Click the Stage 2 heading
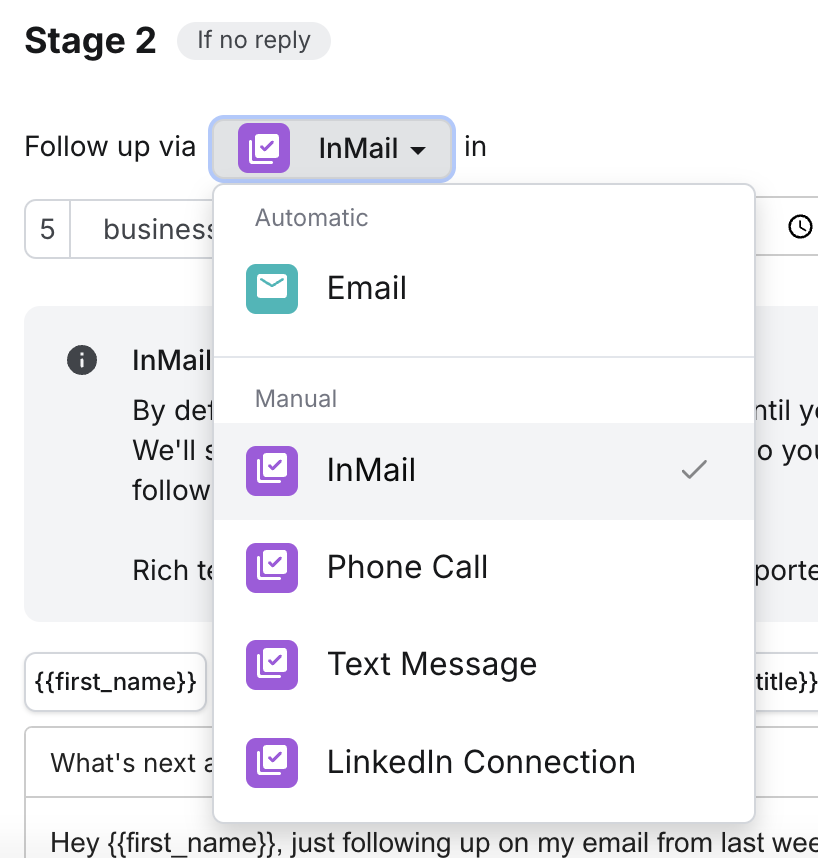Screen dimensions: 818x858 pos(90,41)
